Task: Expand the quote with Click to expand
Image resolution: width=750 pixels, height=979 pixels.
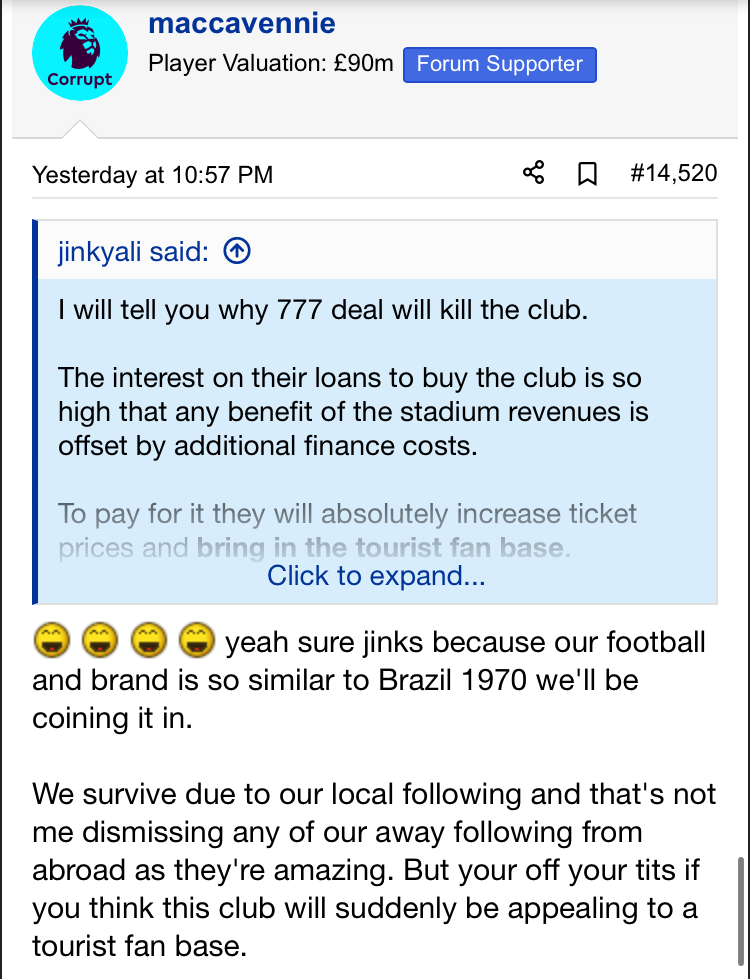Action: pyautogui.click(x=376, y=576)
